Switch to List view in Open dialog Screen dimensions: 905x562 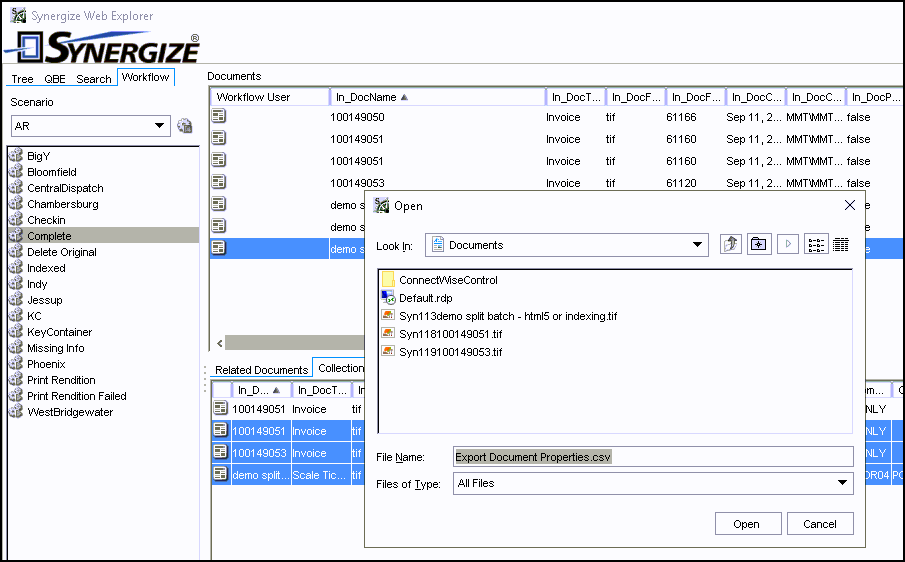pyautogui.click(x=816, y=245)
